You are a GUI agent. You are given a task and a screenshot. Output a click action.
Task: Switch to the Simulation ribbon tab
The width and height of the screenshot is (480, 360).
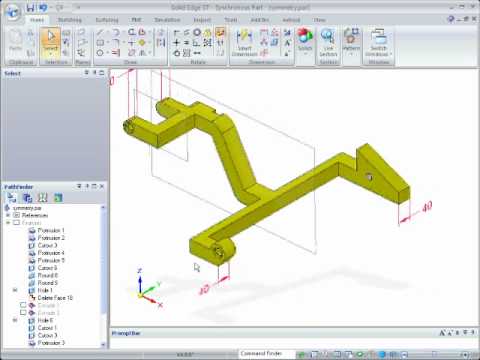click(x=167, y=20)
